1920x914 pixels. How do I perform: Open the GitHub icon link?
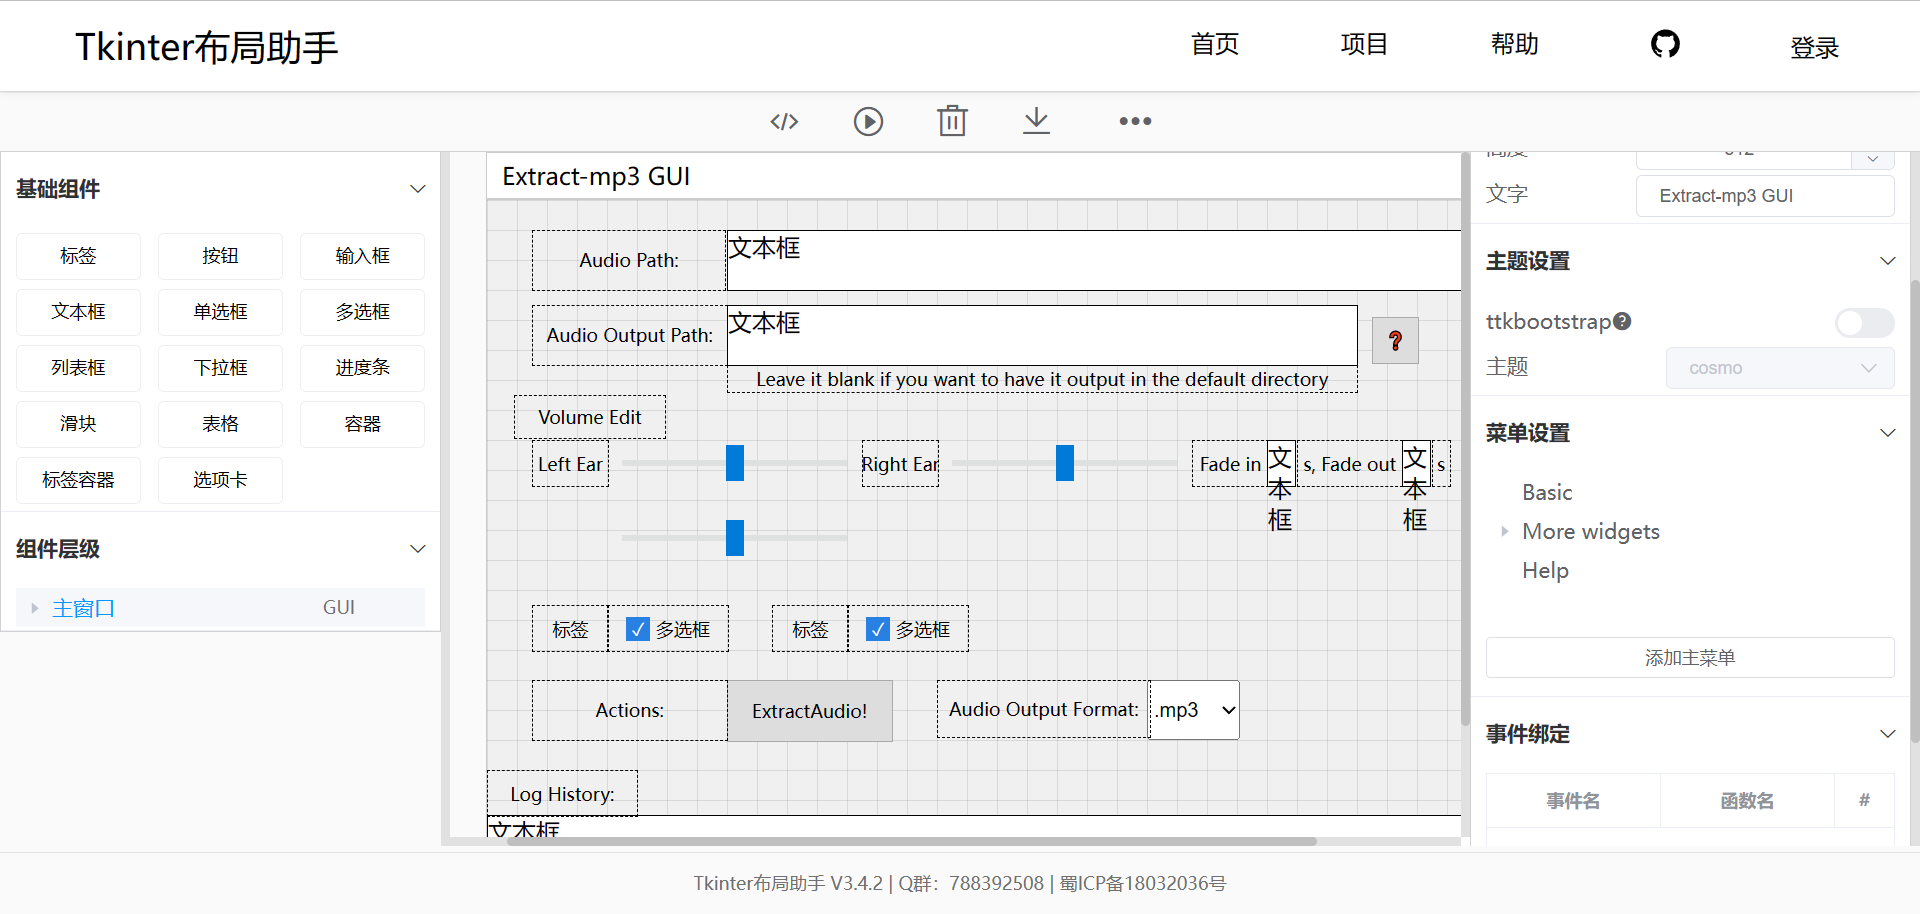(1665, 44)
